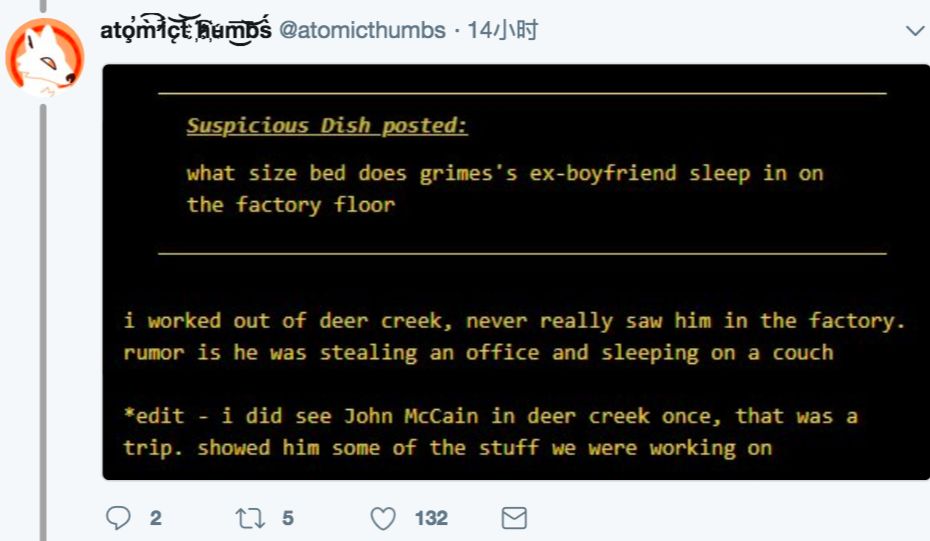Retweet this post using the arrows icon

tap(250, 518)
